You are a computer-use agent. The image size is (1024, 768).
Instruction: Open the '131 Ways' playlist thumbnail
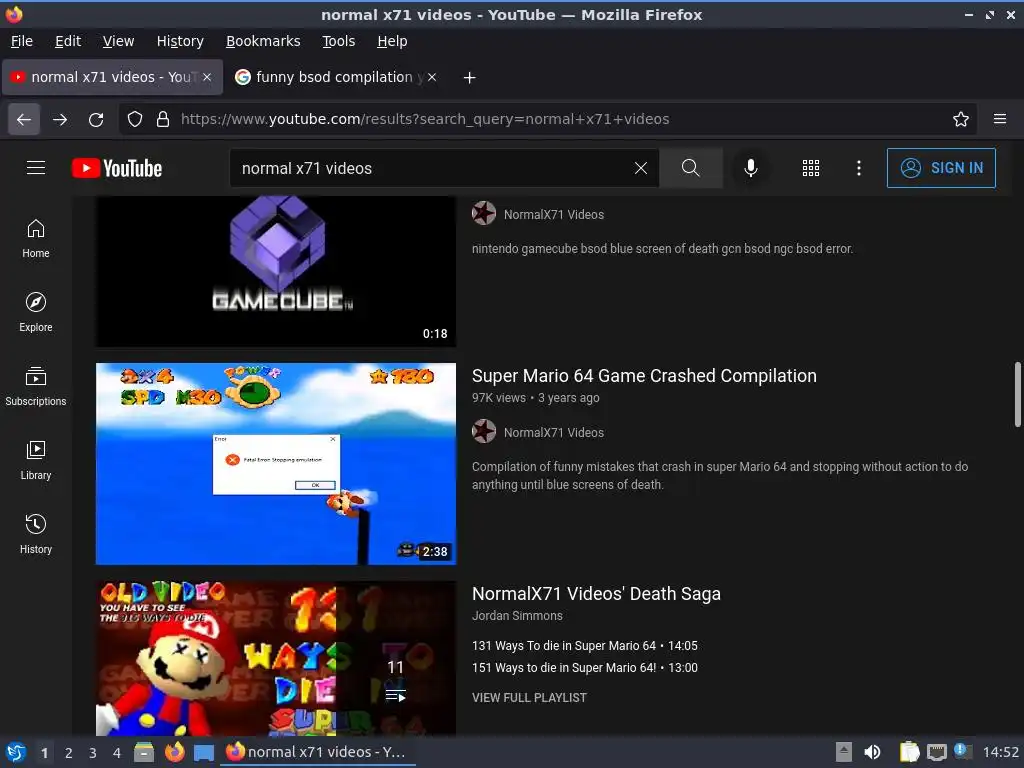click(x=276, y=658)
